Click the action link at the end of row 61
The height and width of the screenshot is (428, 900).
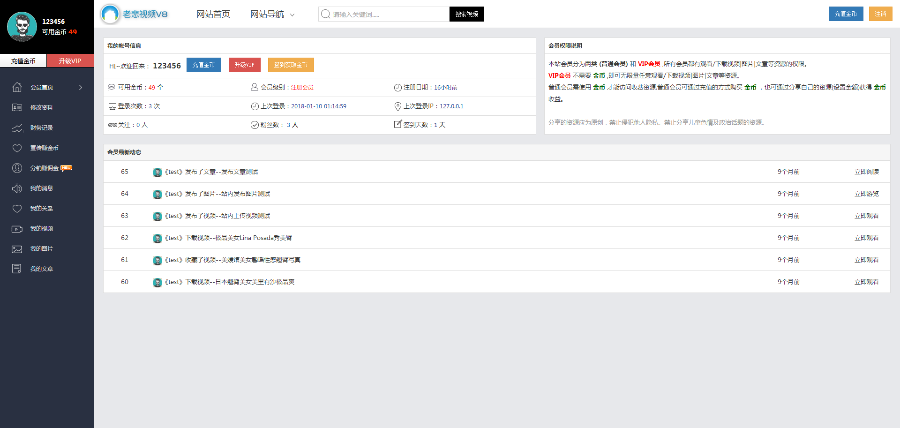pyautogui.click(x=867, y=260)
